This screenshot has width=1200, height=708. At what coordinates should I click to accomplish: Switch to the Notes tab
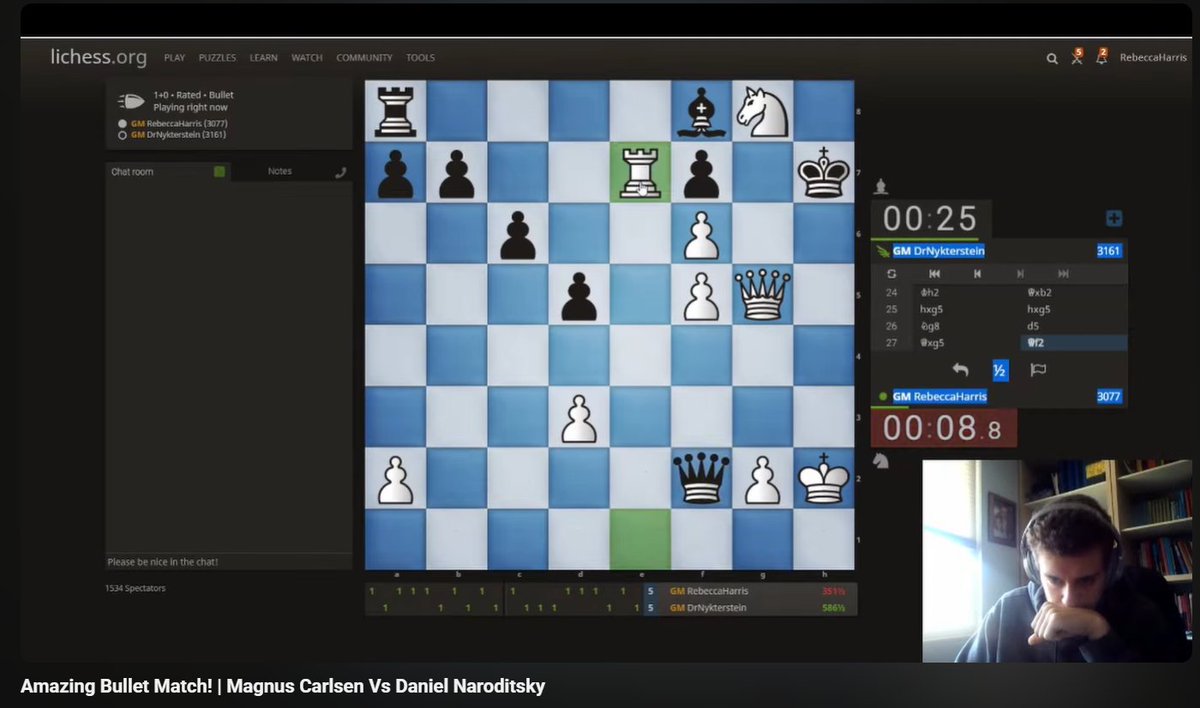pos(280,172)
